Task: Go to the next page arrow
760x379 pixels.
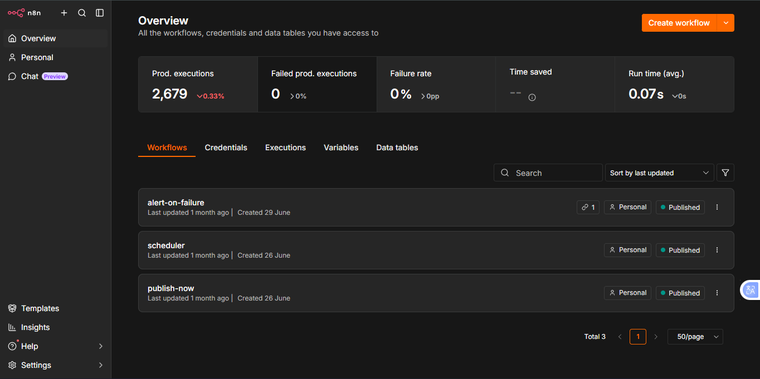Action: (x=656, y=336)
